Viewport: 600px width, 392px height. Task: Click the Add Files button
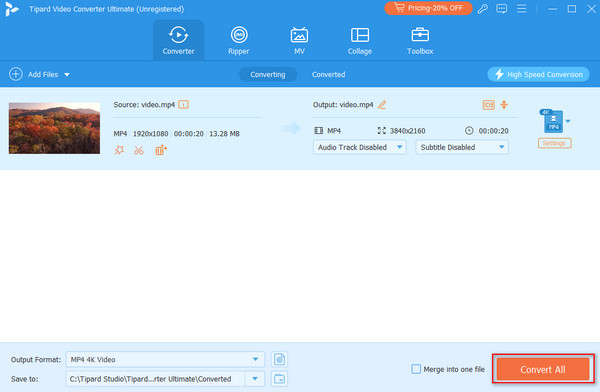tap(34, 74)
